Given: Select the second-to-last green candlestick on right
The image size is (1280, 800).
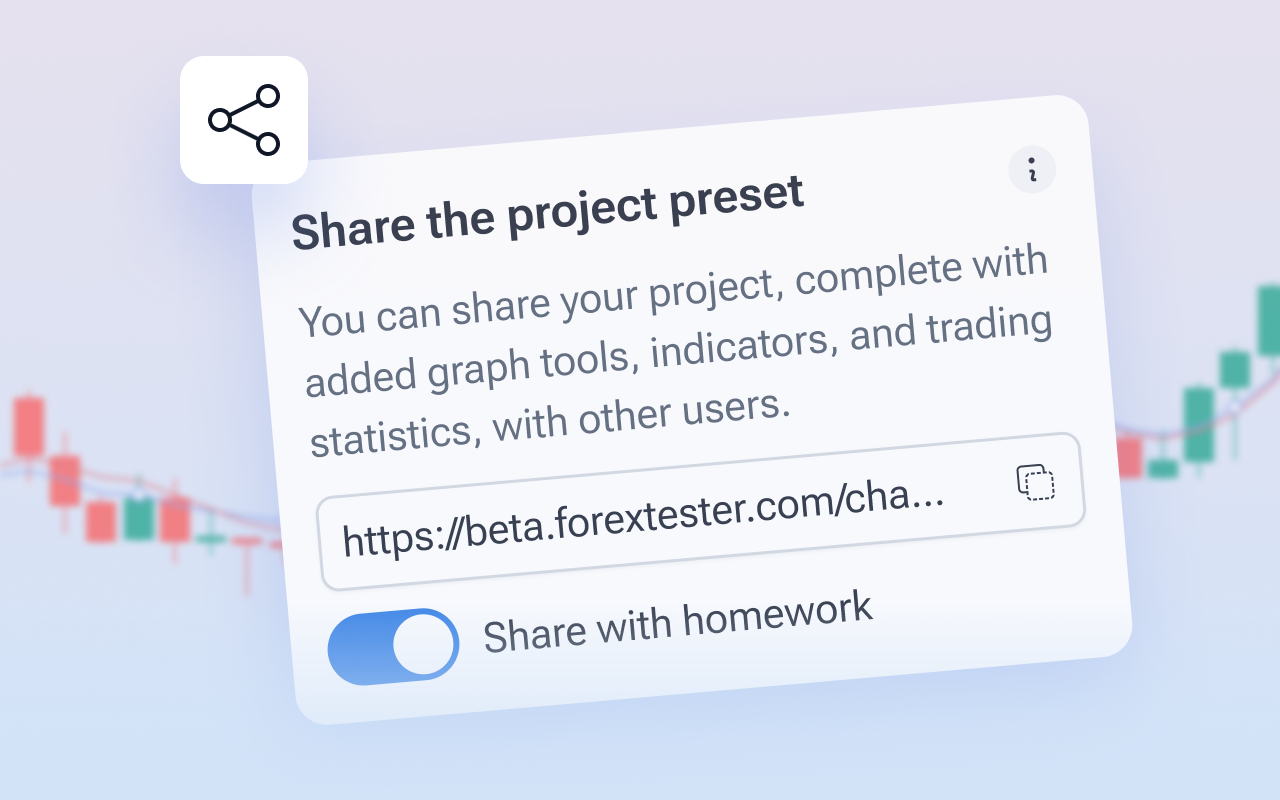Looking at the screenshot, I should click(x=1235, y=370).
